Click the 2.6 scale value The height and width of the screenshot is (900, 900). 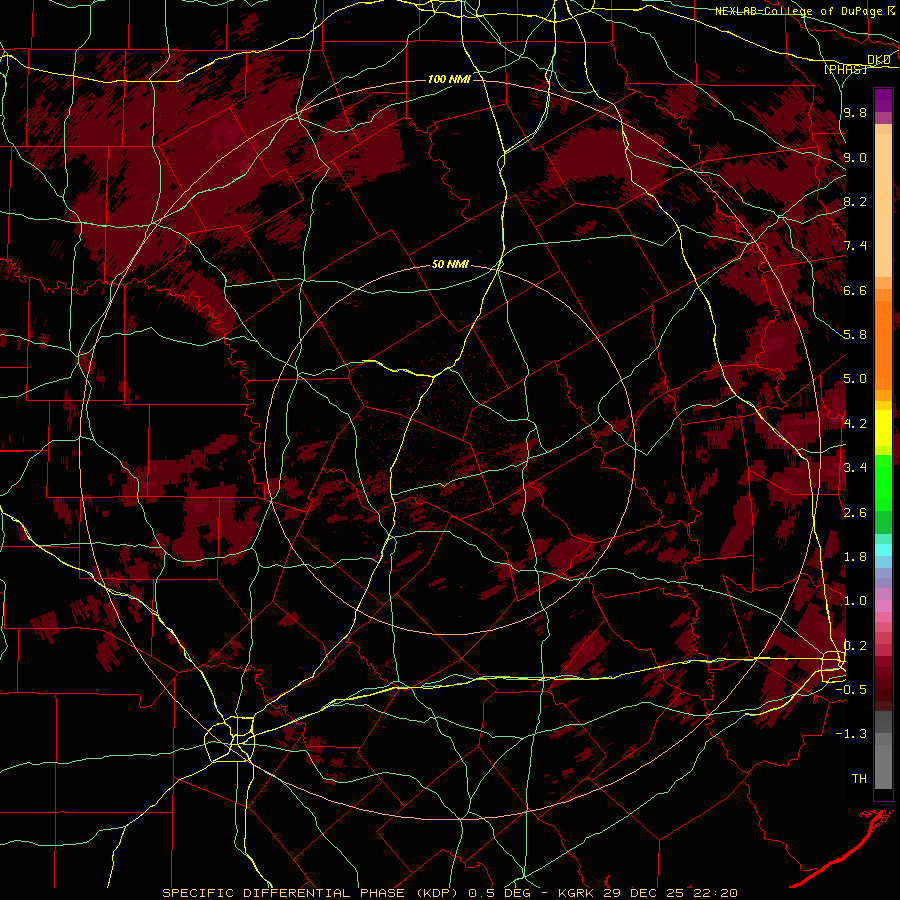pyautogui.click(x=855, y=512)
